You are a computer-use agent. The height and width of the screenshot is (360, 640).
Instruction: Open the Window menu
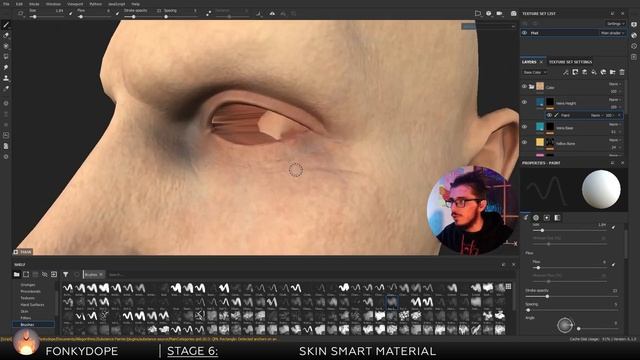pyautogui.click(x=53, y=4)
